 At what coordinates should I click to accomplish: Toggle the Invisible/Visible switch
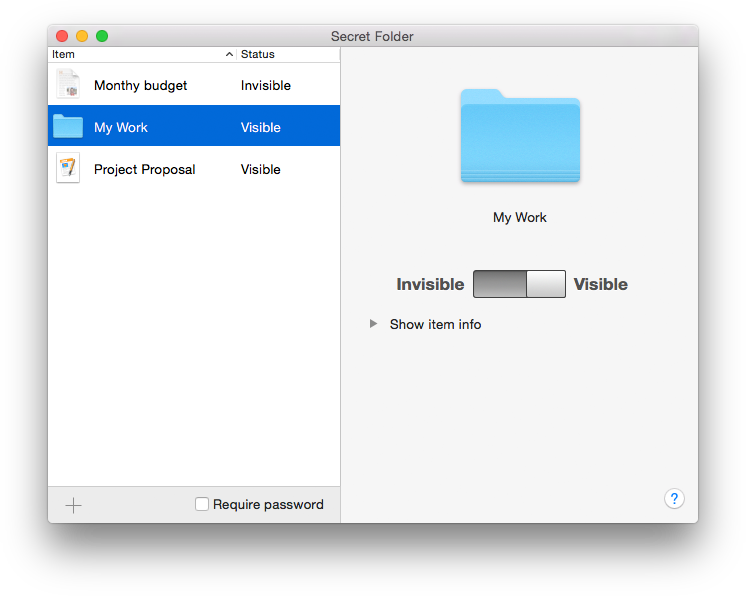[x=519, y=284]
